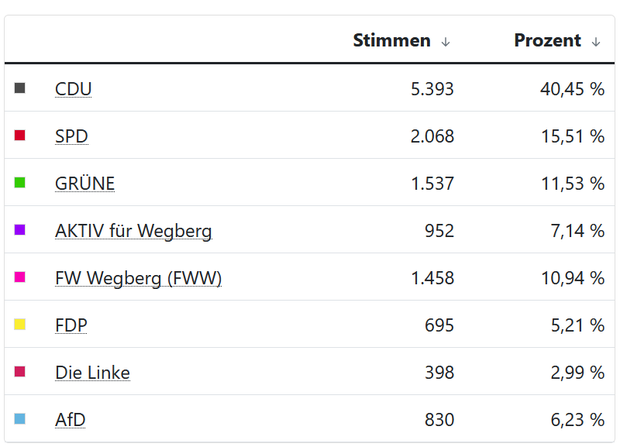Image resolution: width=620 pixels, height=447 pixels.
Task: Click the Stimmen column header
Action: pyautogui.click(x=391, y=41)
